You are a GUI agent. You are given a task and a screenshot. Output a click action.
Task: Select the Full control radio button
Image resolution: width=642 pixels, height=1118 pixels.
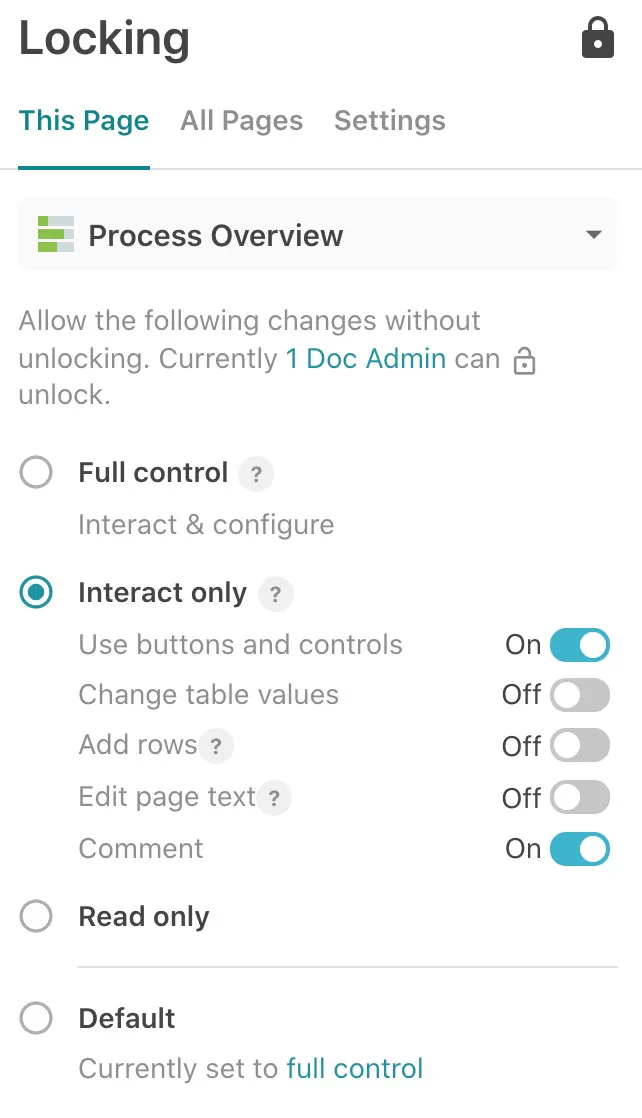click(x=36, y=473)
